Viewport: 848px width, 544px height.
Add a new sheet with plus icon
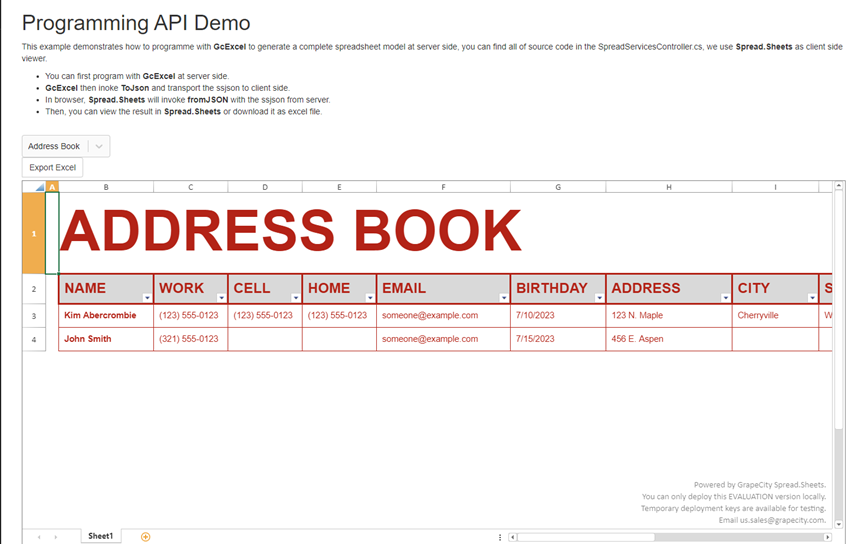pyautogui.click(x=145, y=536)
